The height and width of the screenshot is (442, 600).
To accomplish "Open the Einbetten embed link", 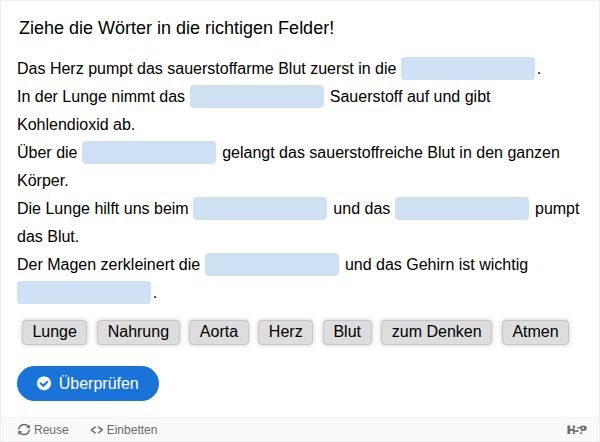I will pyautogui.click(x=124, y=430).
